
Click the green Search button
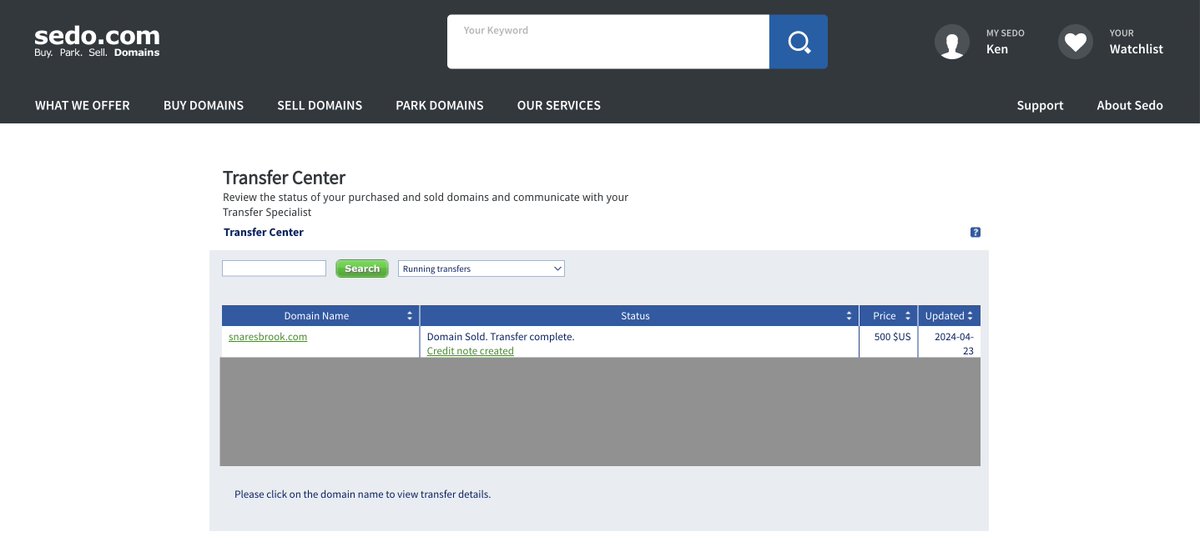(x=362, y=268)
